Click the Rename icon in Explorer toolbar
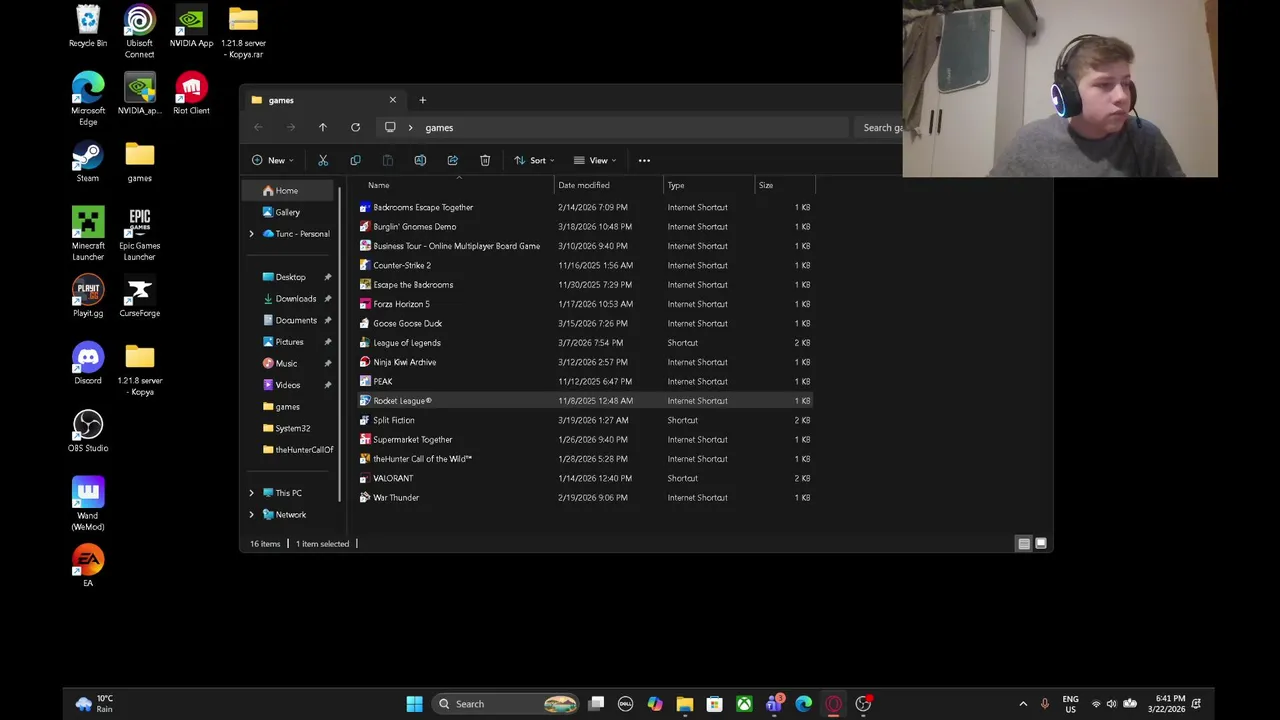The height and width of the screenshot is (720, 1280). point(420,160)
